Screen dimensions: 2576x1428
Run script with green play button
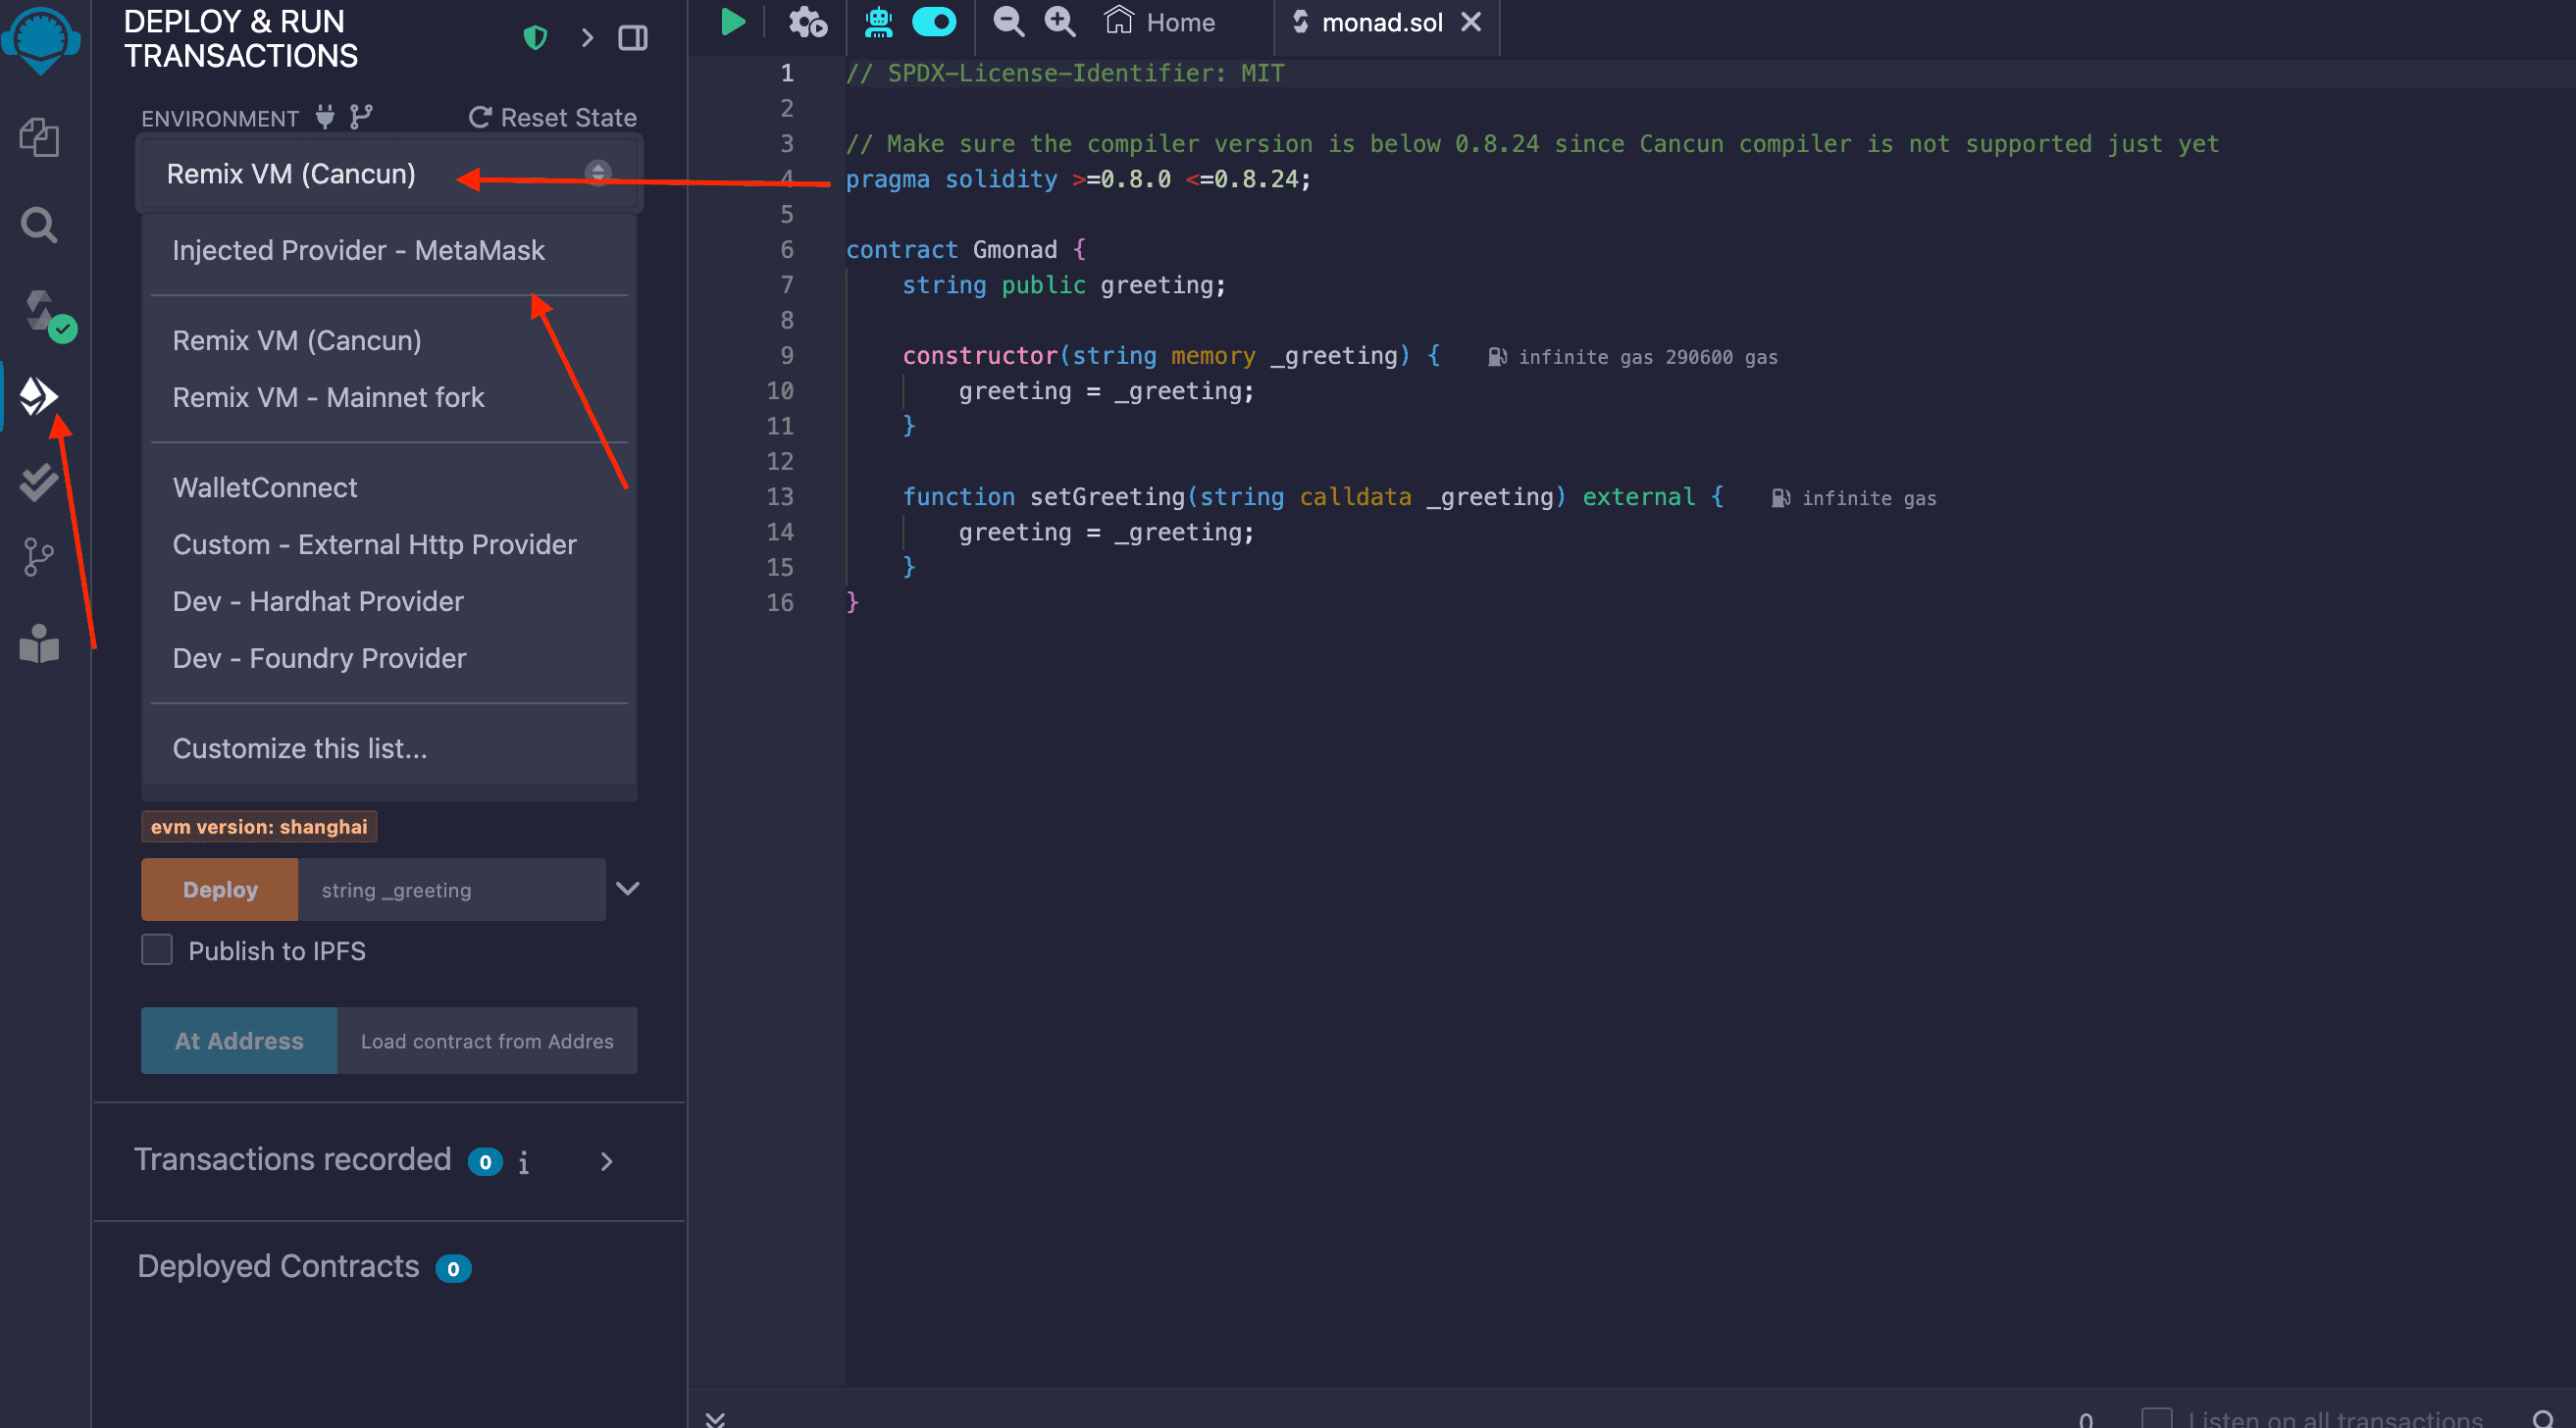coord(733,21)
